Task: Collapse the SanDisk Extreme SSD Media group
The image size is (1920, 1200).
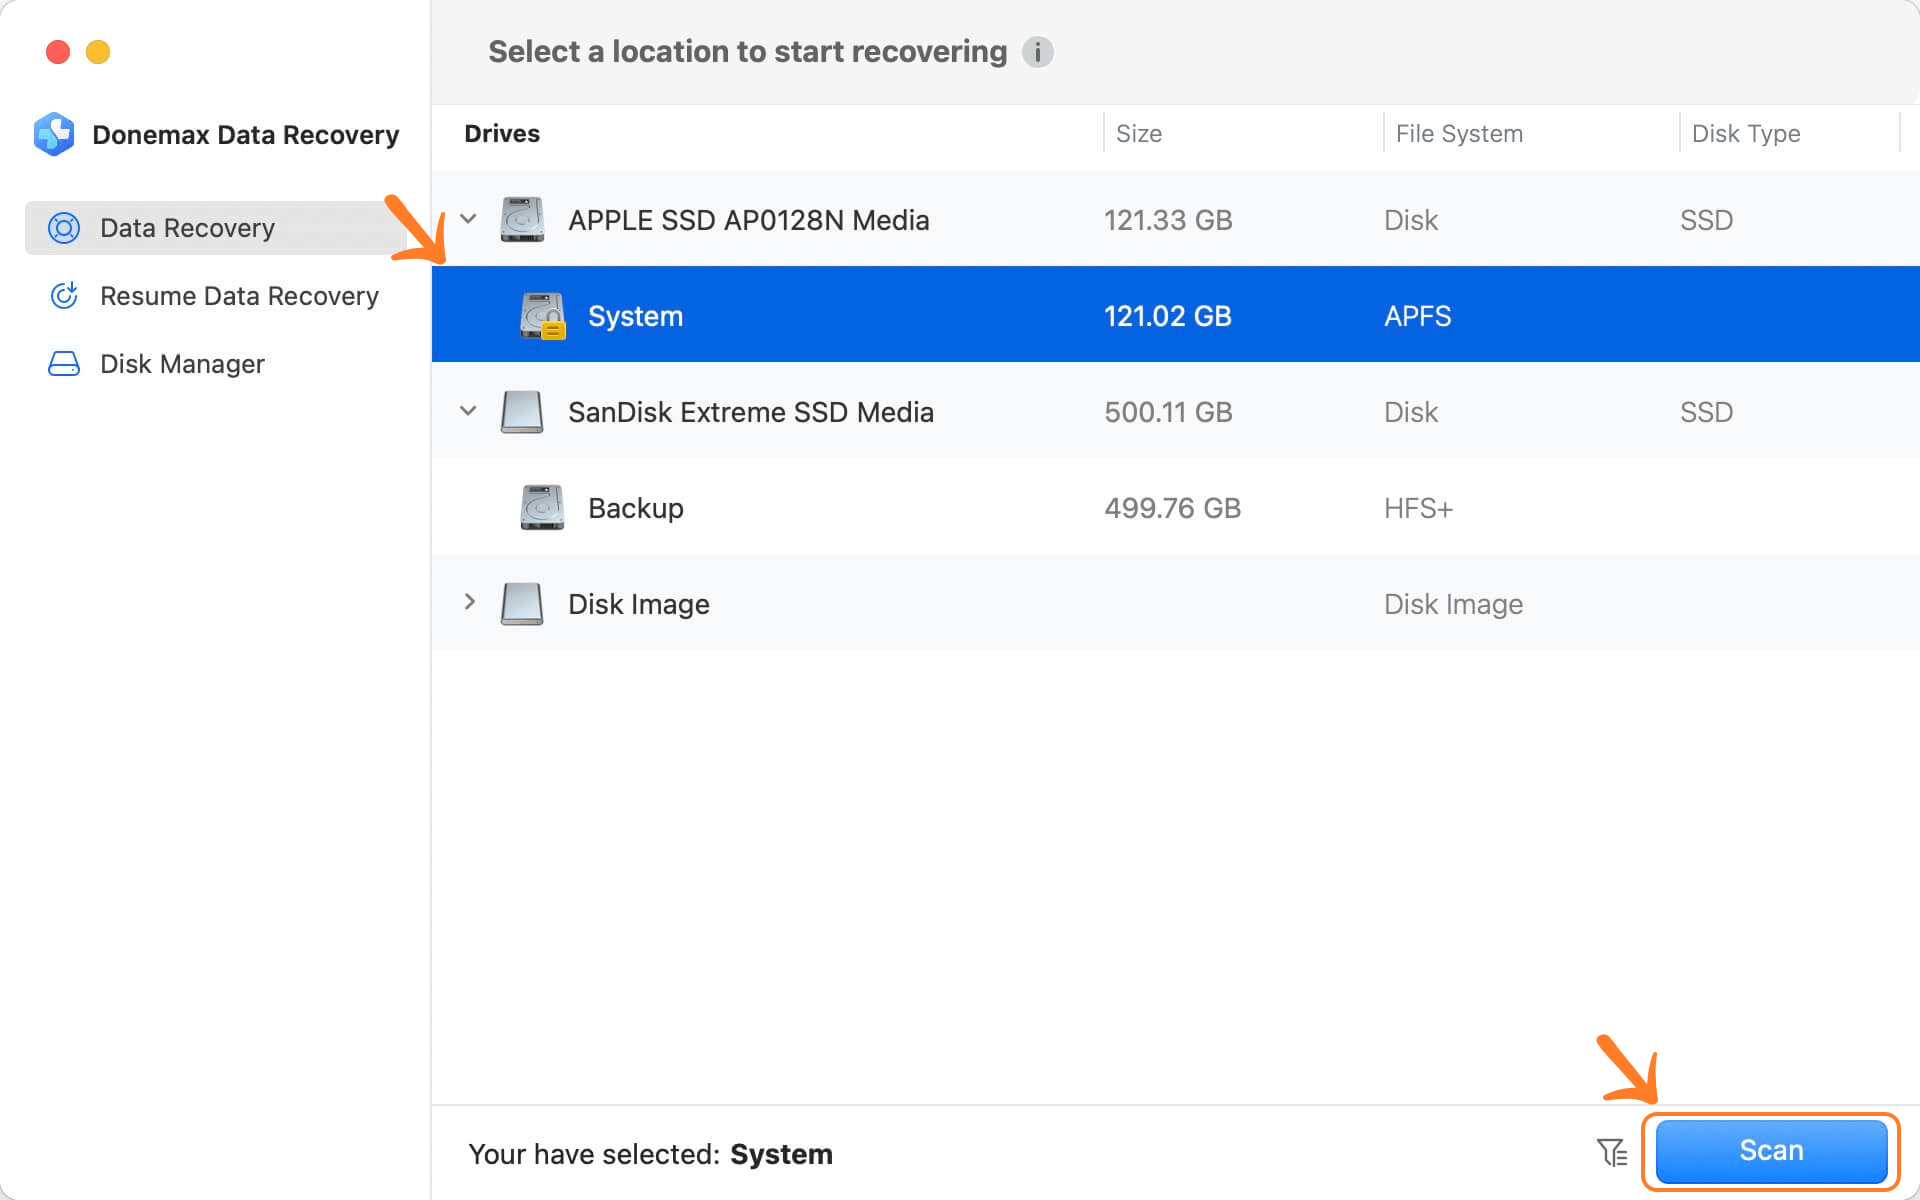Action: (468, 411)
